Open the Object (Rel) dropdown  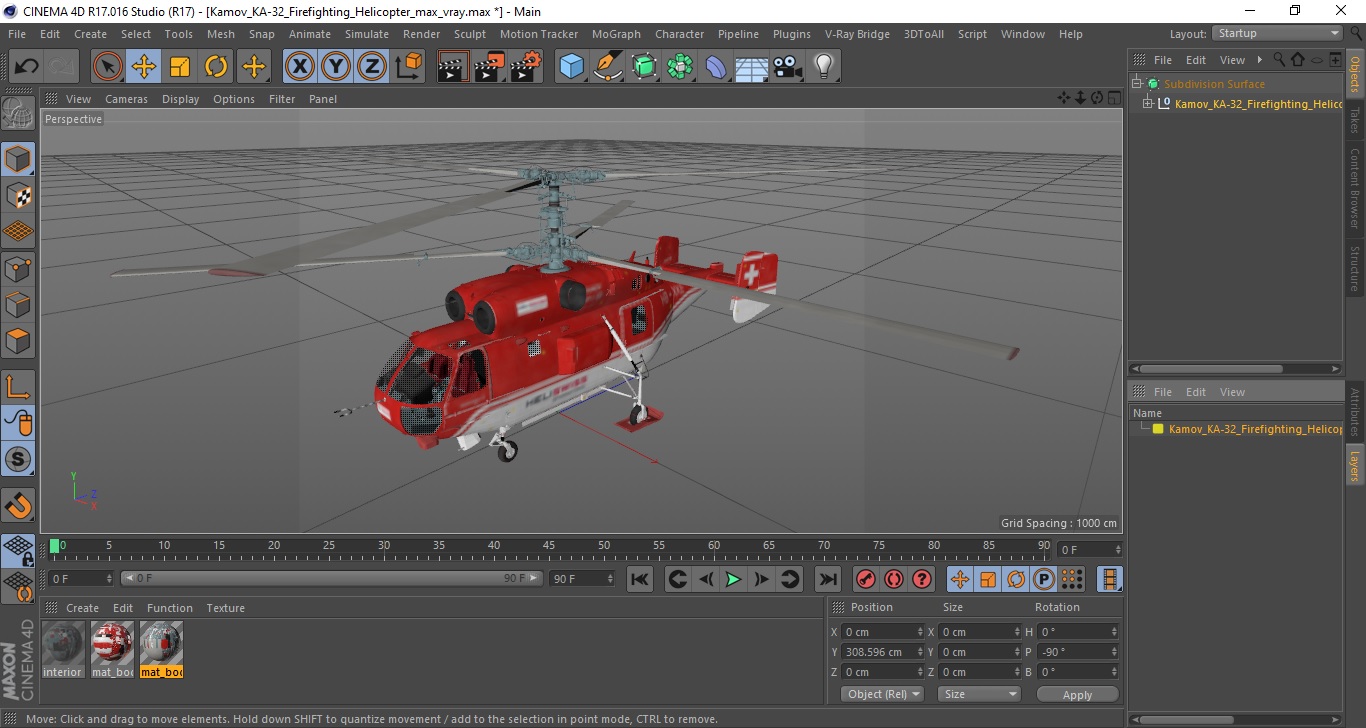(x=882, y=694)
